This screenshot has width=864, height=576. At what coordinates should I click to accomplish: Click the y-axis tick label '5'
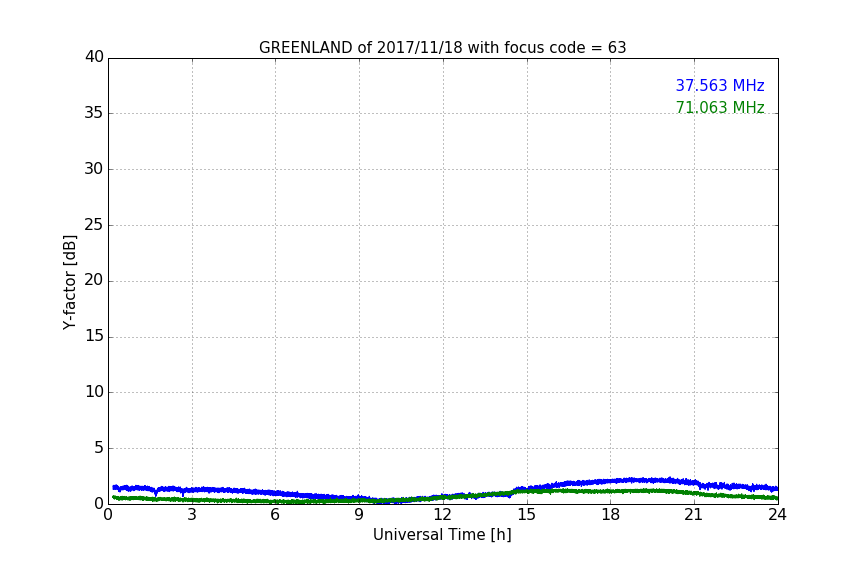point(99,448)
